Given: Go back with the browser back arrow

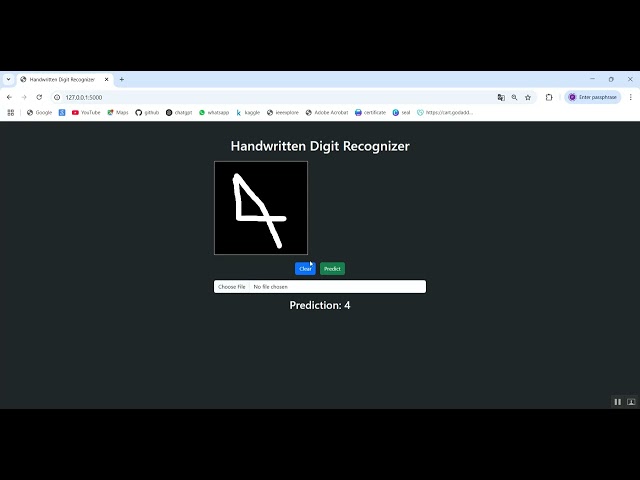Looking at the screenshot, I should click(9, 97).
